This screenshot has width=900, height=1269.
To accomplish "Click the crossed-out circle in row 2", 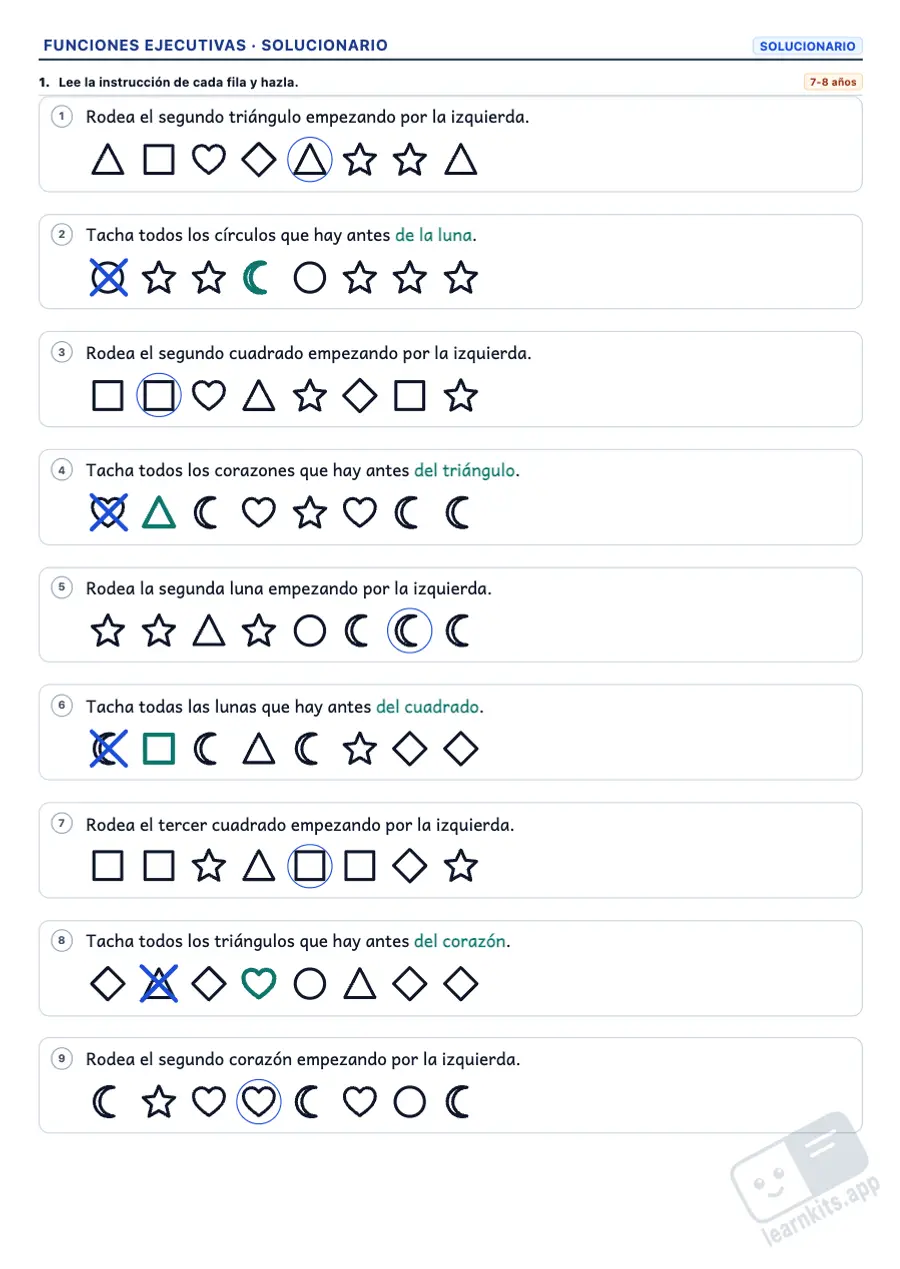I will 109,278.
